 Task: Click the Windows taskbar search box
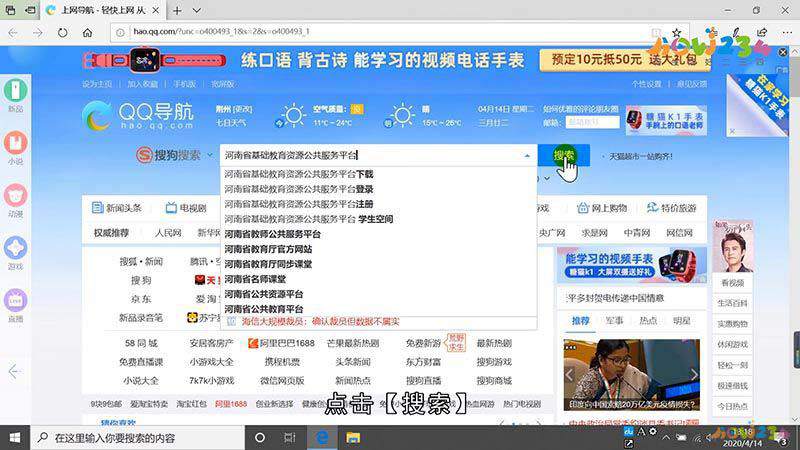tap(137, 438)
